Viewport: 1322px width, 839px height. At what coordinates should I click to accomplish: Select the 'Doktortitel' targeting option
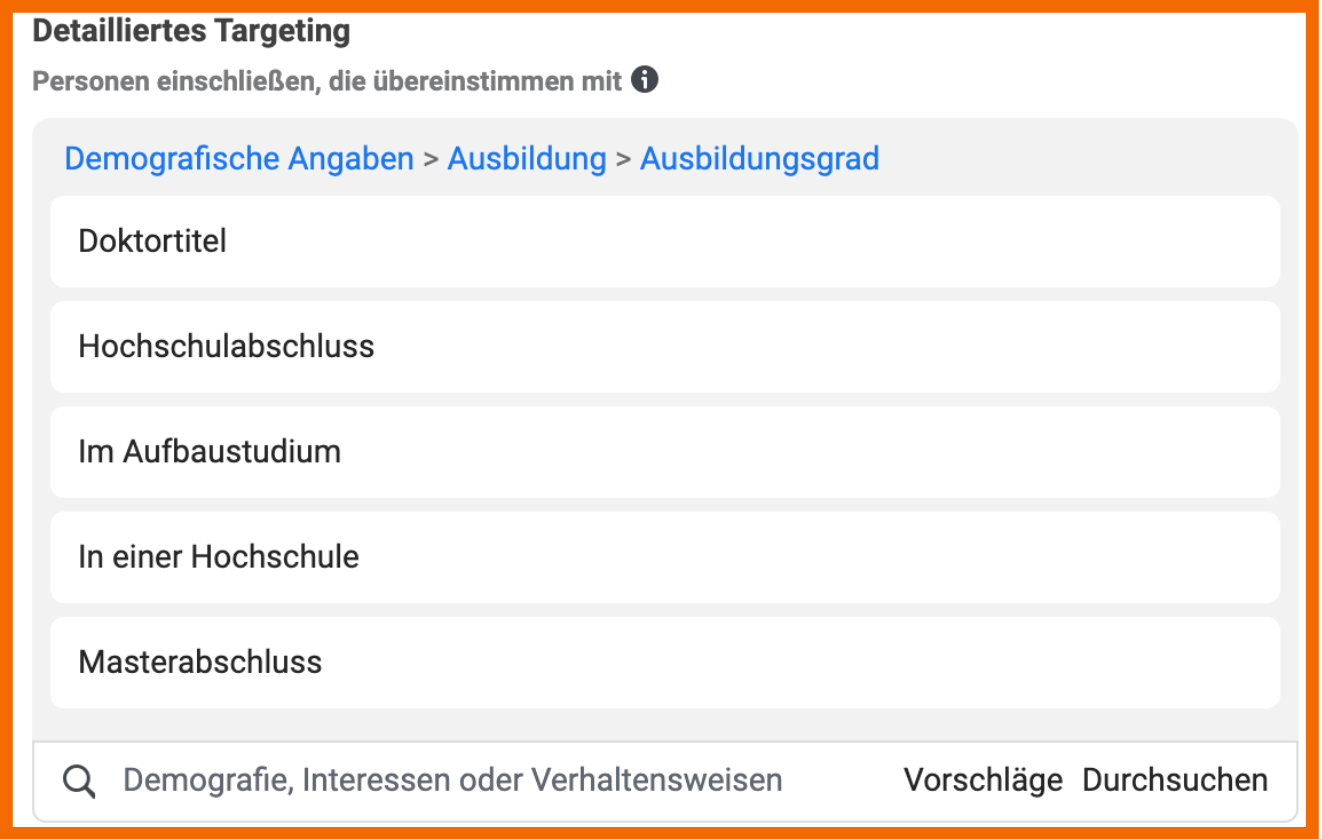(x=664, y=242)
